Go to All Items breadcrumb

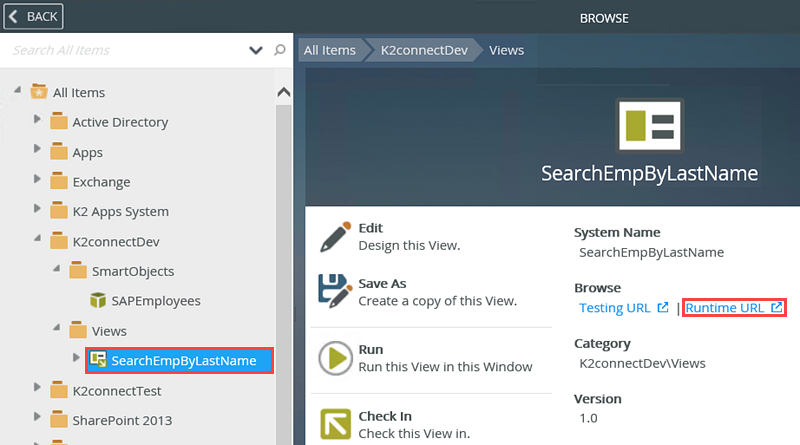(329, 50)
